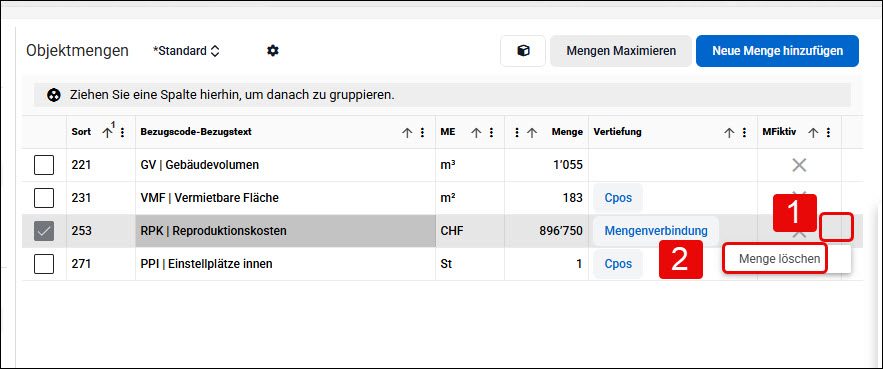Open the table settings gear icon
The image size is (883, 369).
[273, 51]
